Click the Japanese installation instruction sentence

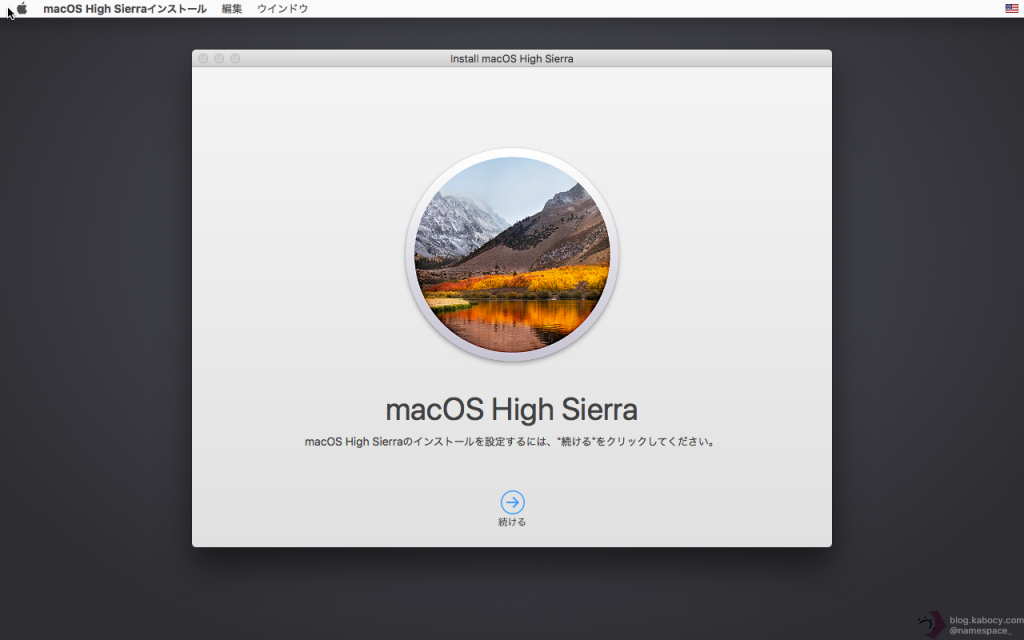click(x=511, y=441)
